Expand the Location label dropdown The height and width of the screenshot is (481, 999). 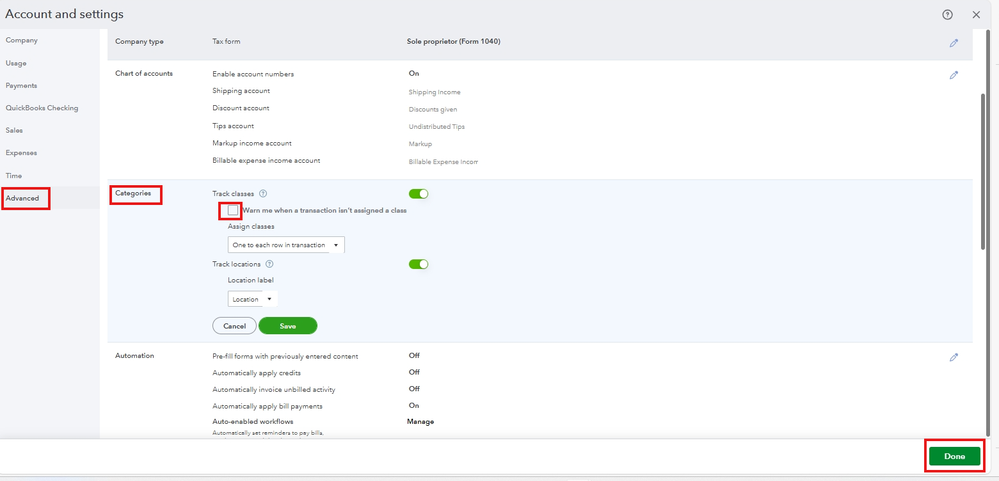[x=252, y=299]
